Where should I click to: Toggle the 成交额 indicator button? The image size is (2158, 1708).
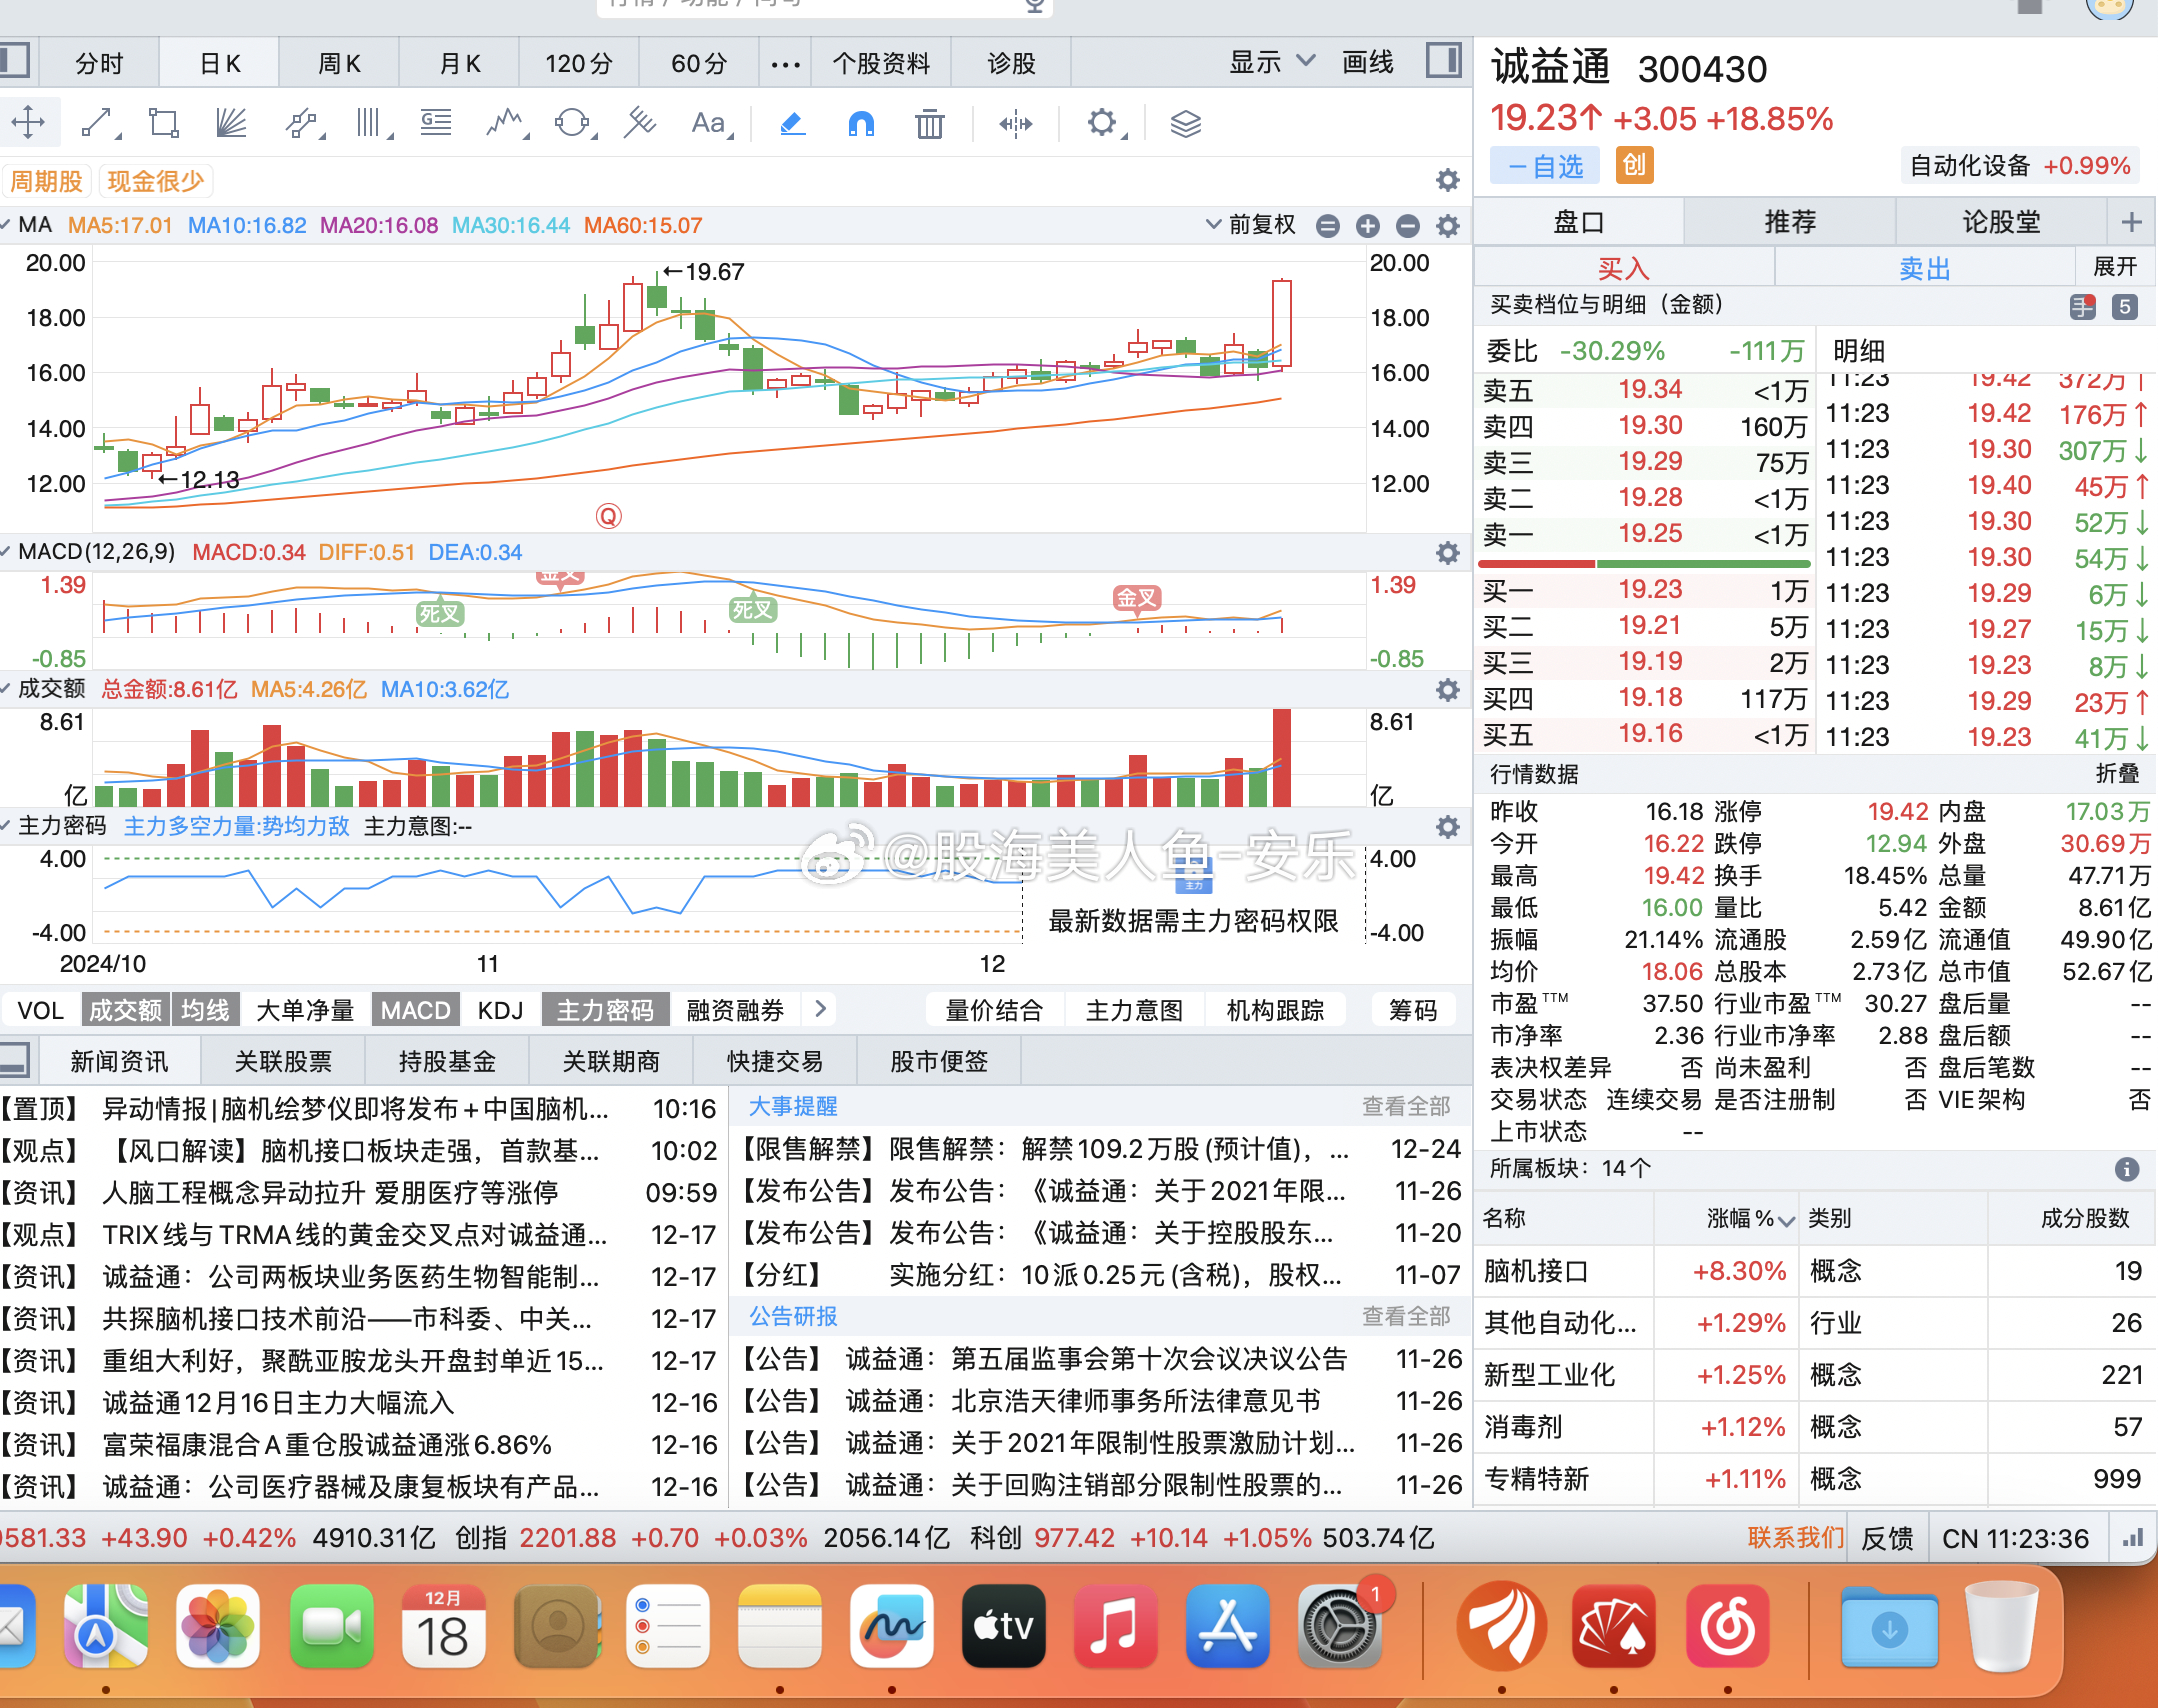pos(126,1010)
